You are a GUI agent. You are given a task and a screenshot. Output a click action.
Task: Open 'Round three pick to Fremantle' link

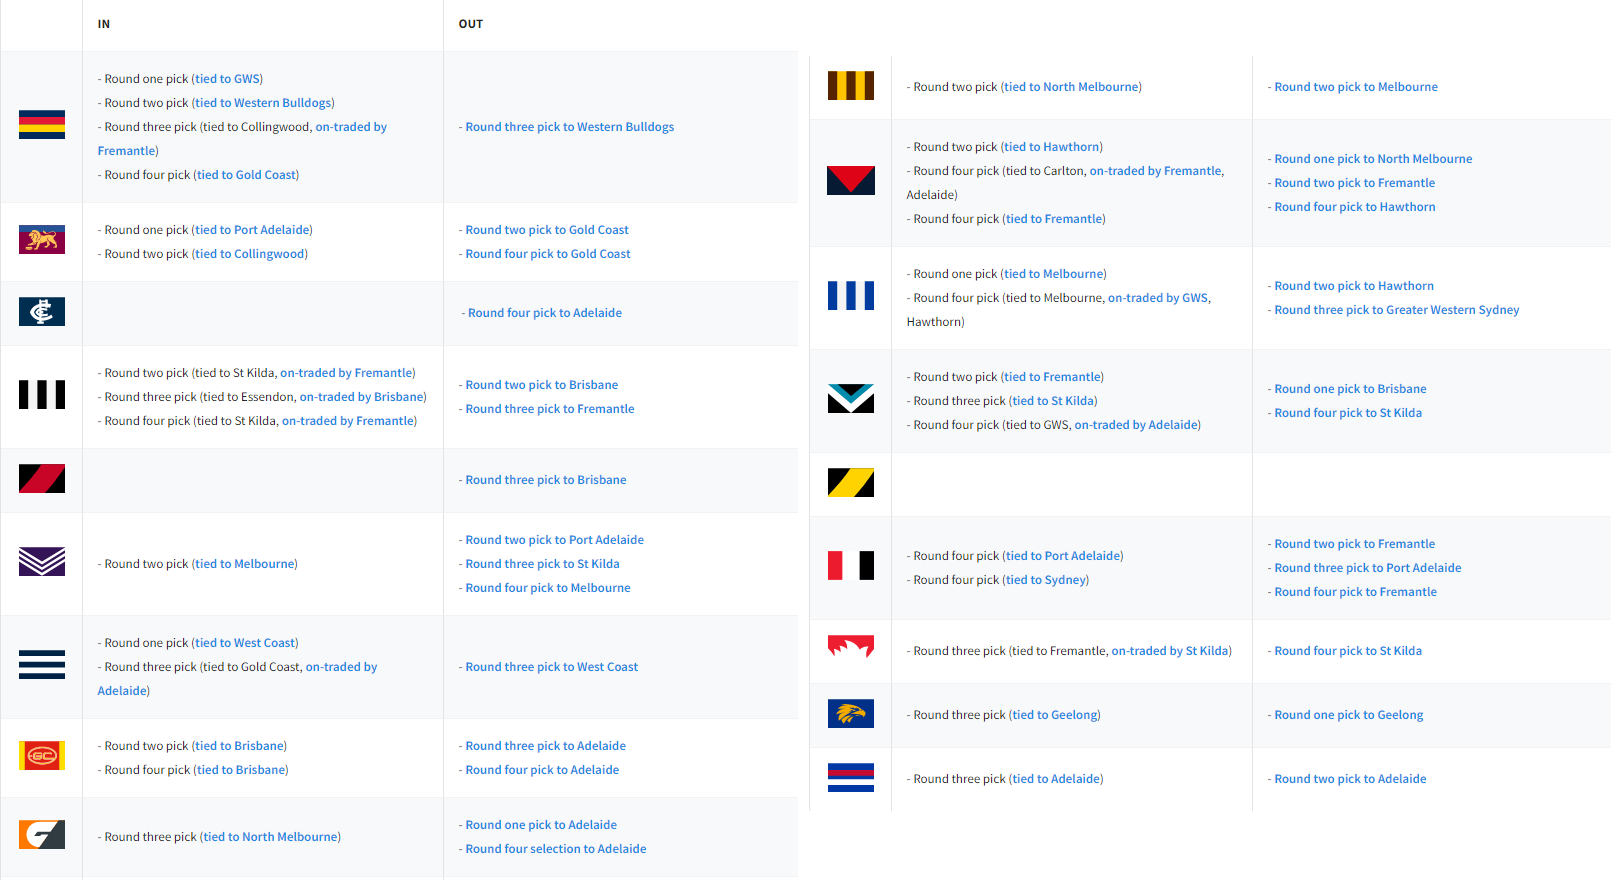(550, 409)
